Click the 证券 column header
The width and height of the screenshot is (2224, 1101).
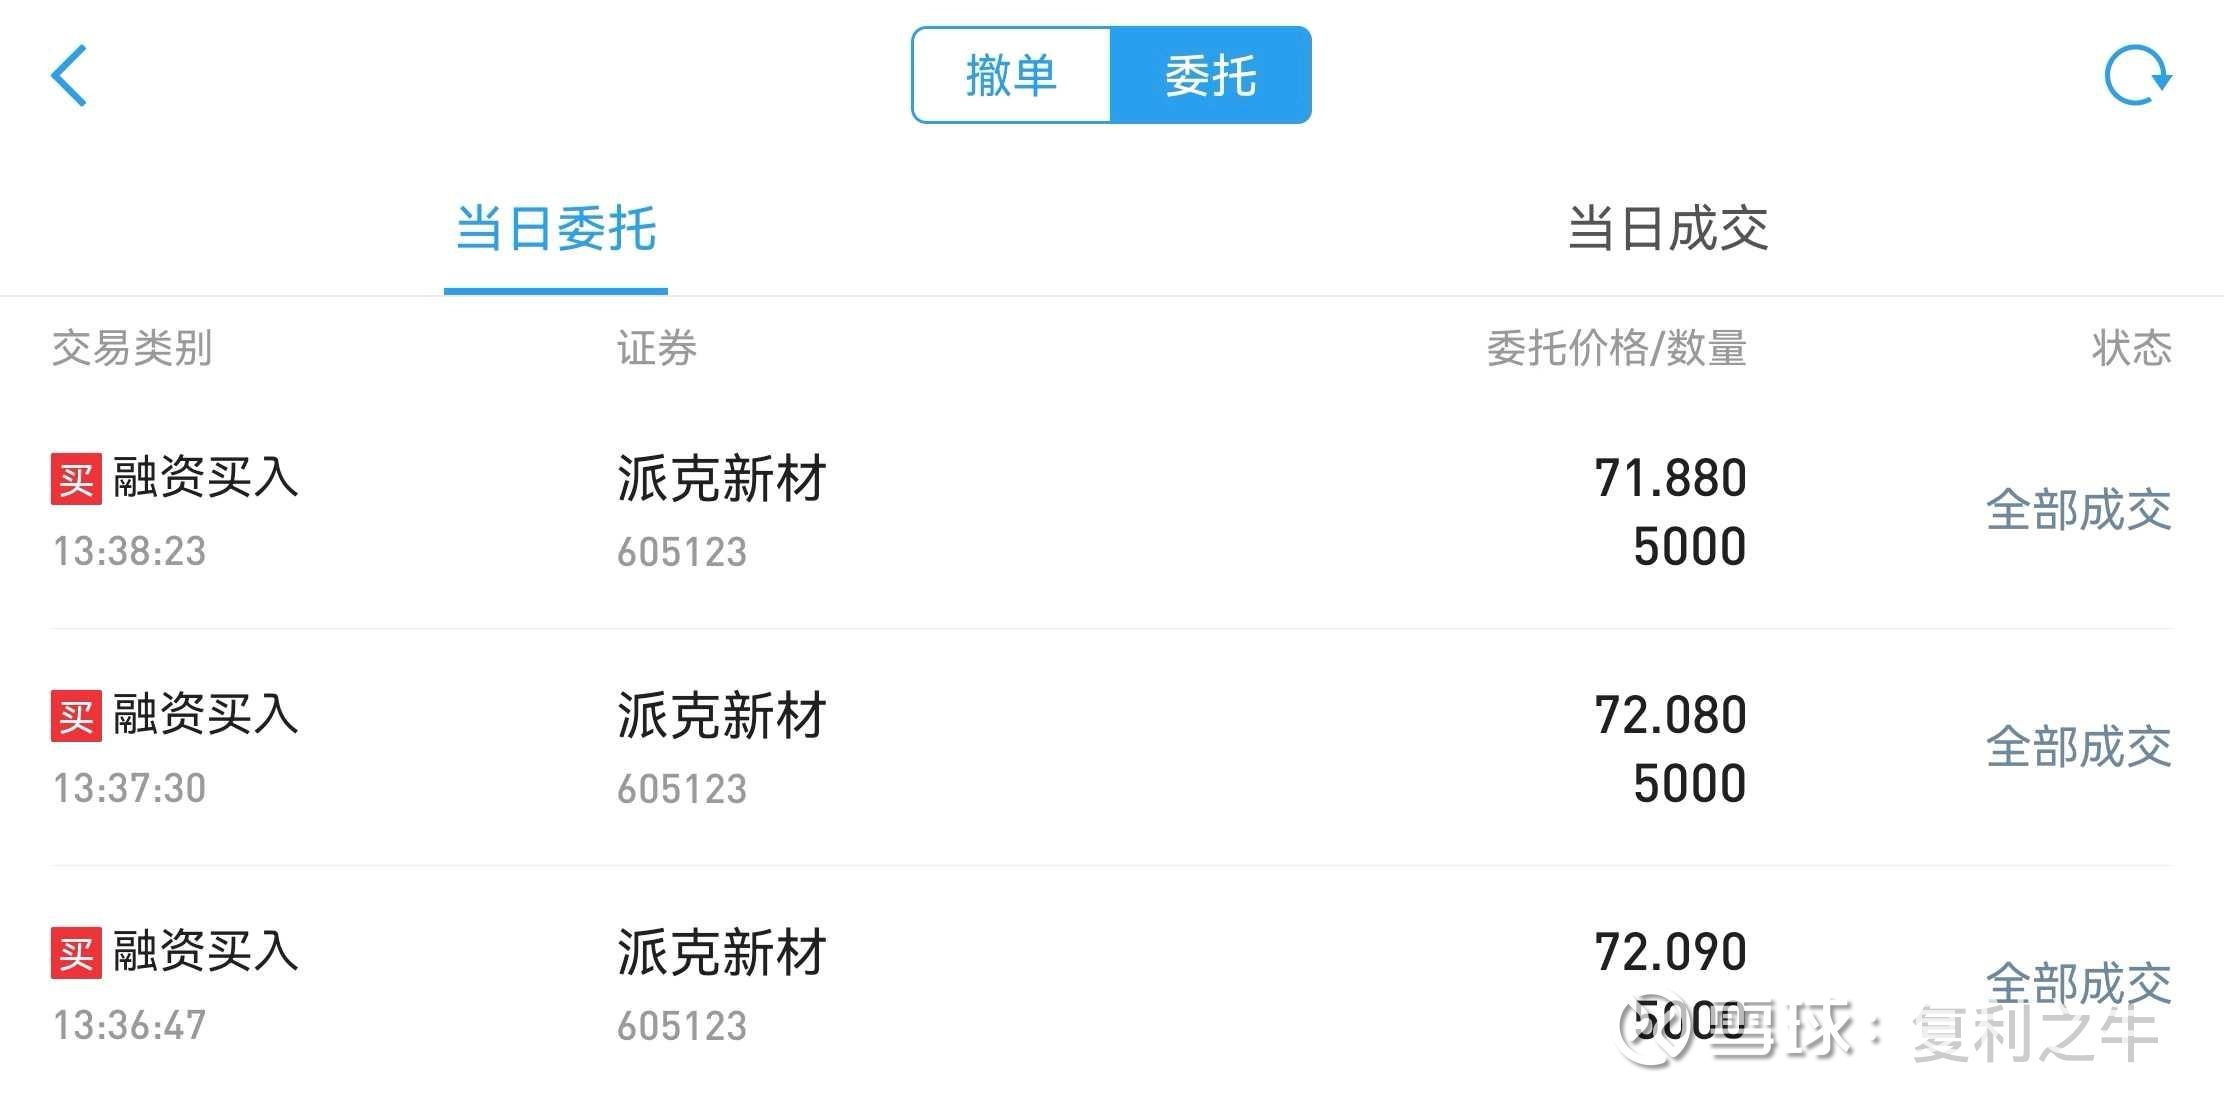click(x=656, y=349)
